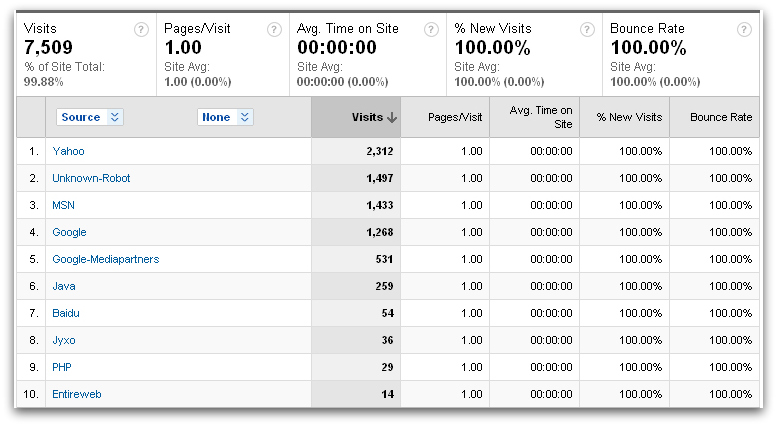Click the Baidu source link

pos(65,313)
